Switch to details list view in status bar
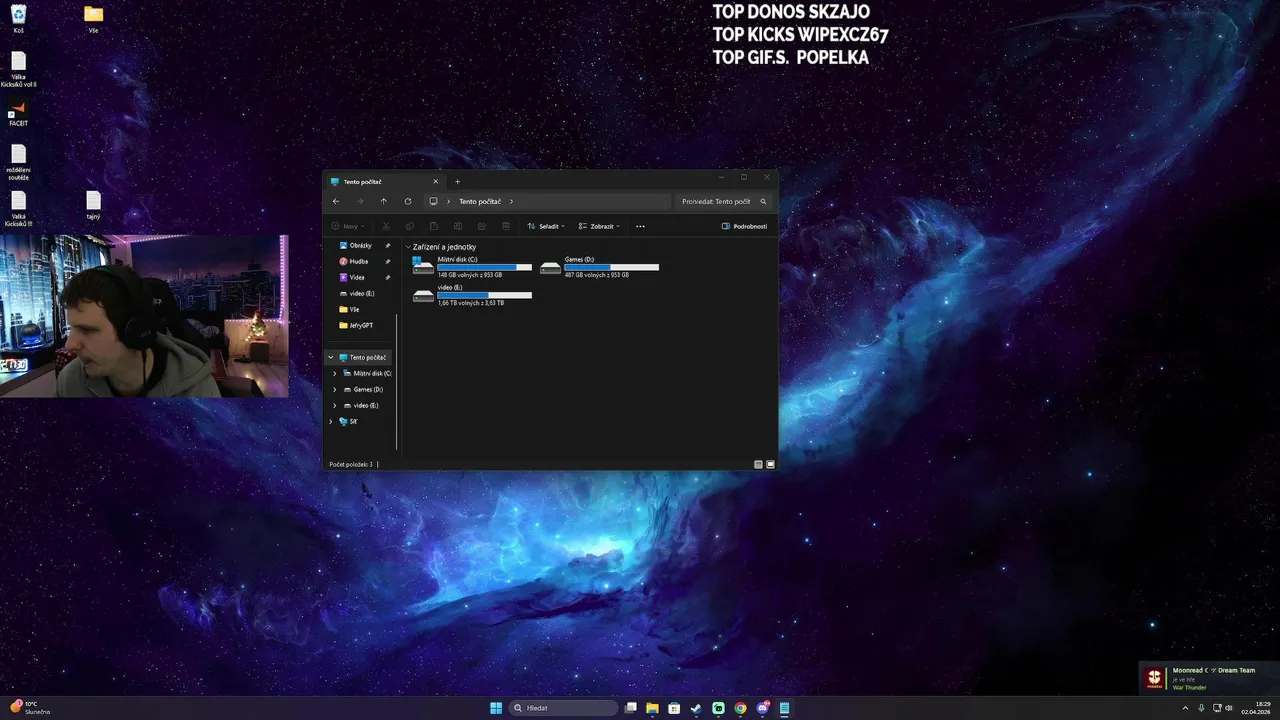The width and height of the screenshot is (1280, 720). [758, 464]
